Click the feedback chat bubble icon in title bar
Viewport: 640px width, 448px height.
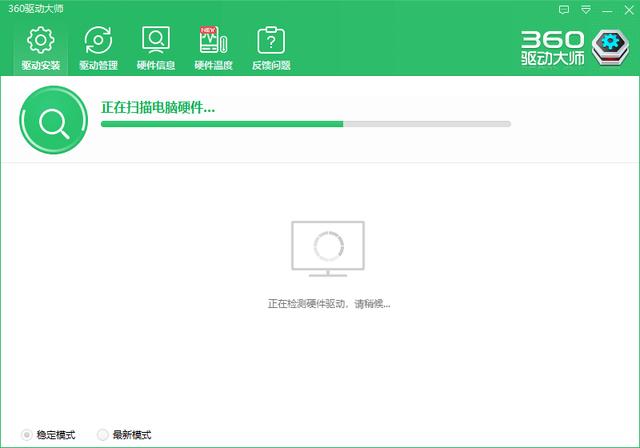point(564,10)
